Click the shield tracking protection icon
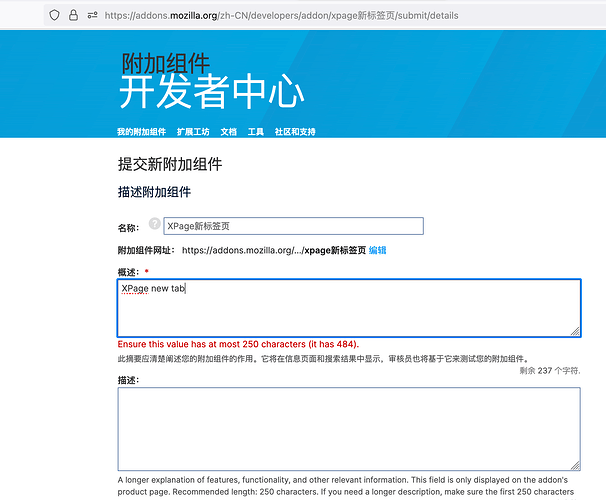 pos(54,15)
